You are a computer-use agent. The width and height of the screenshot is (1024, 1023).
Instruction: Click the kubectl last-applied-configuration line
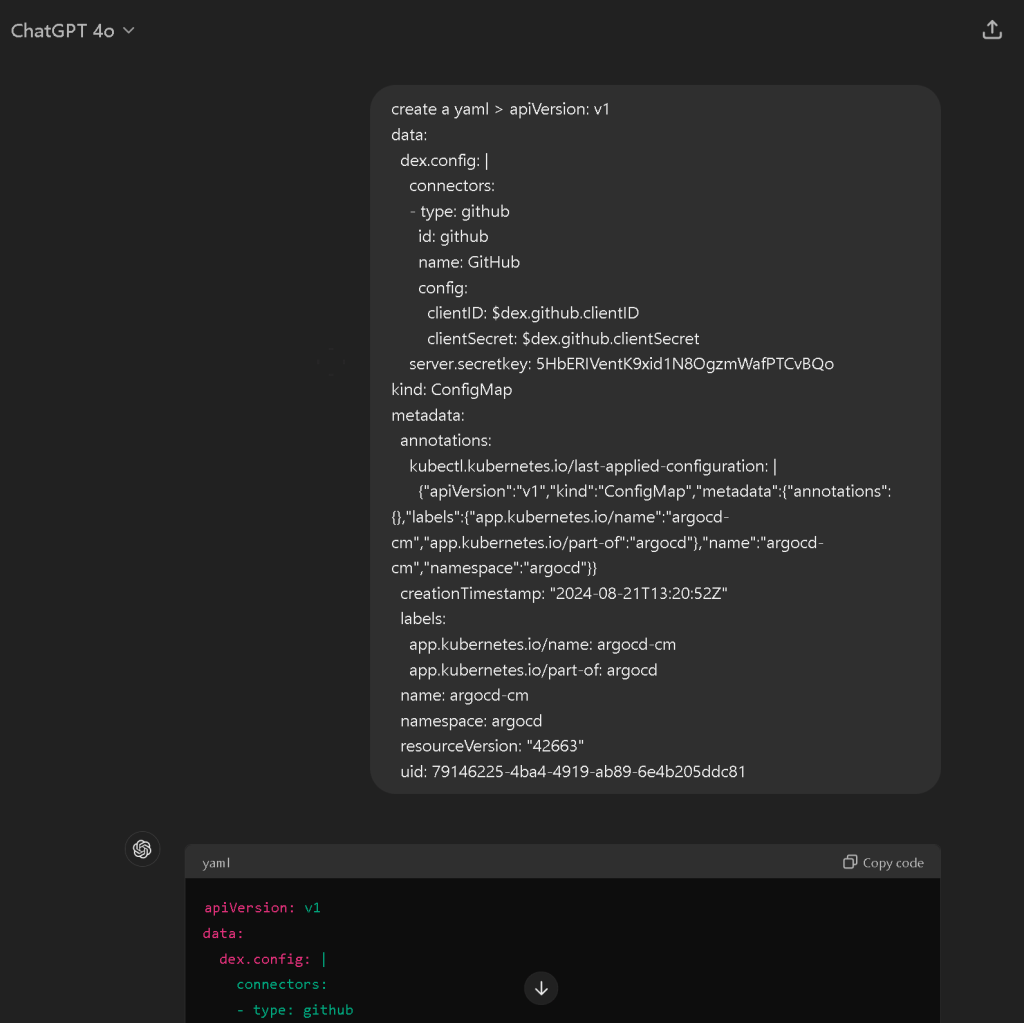[593, 466]
